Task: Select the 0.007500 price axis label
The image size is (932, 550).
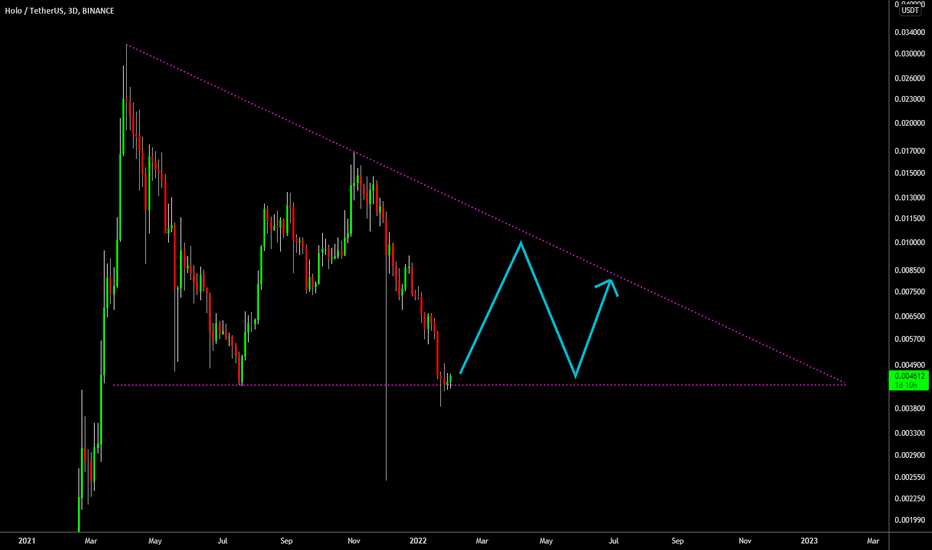Action: 910,291
